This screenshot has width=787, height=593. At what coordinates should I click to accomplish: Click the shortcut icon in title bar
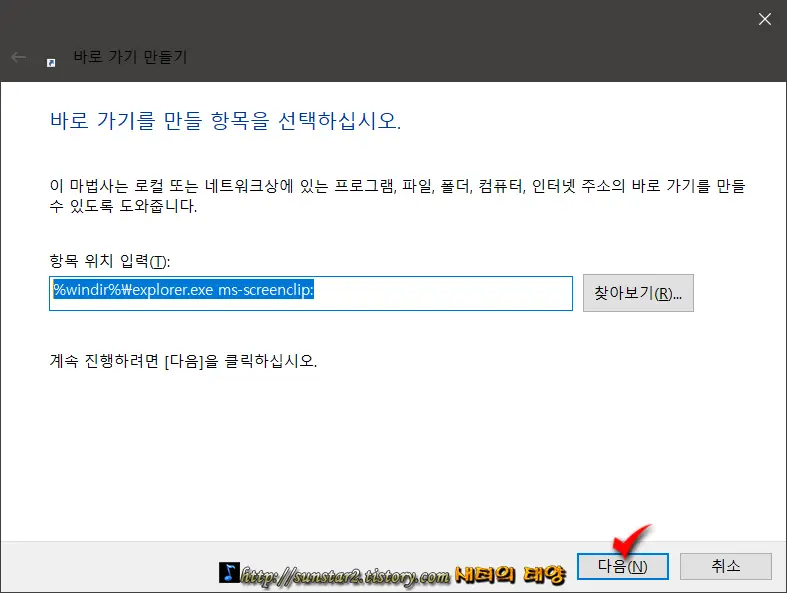pos(51,62)
